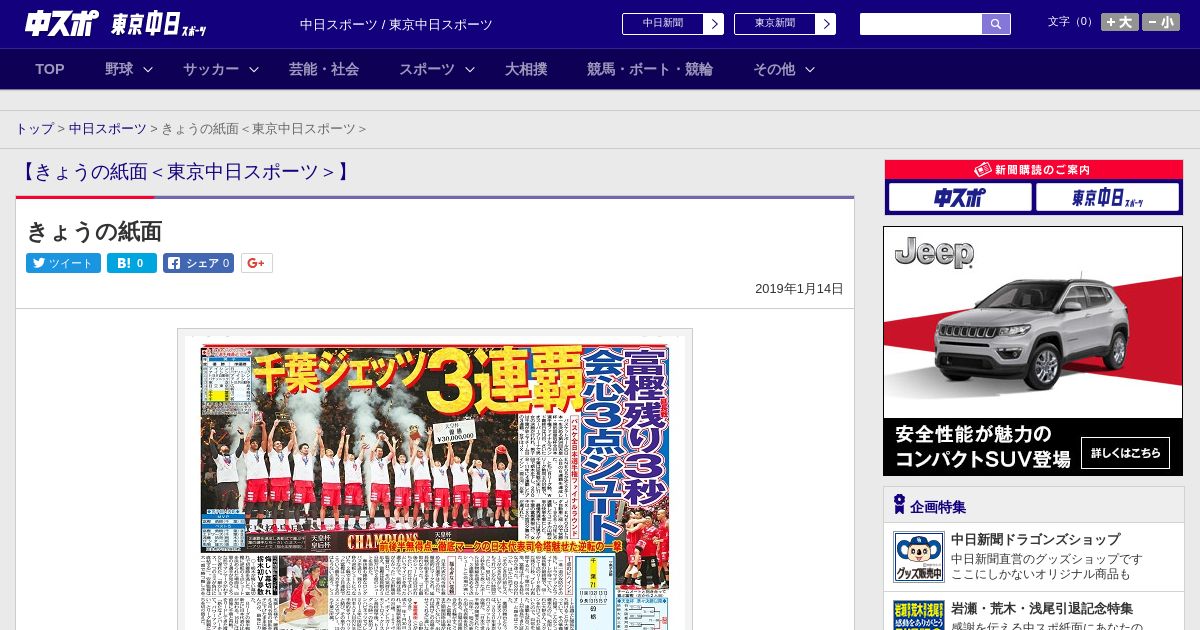Open 芸能・社会 navigation item
The height and width of the screenshot is (630, 1200).
click(324, 69)
